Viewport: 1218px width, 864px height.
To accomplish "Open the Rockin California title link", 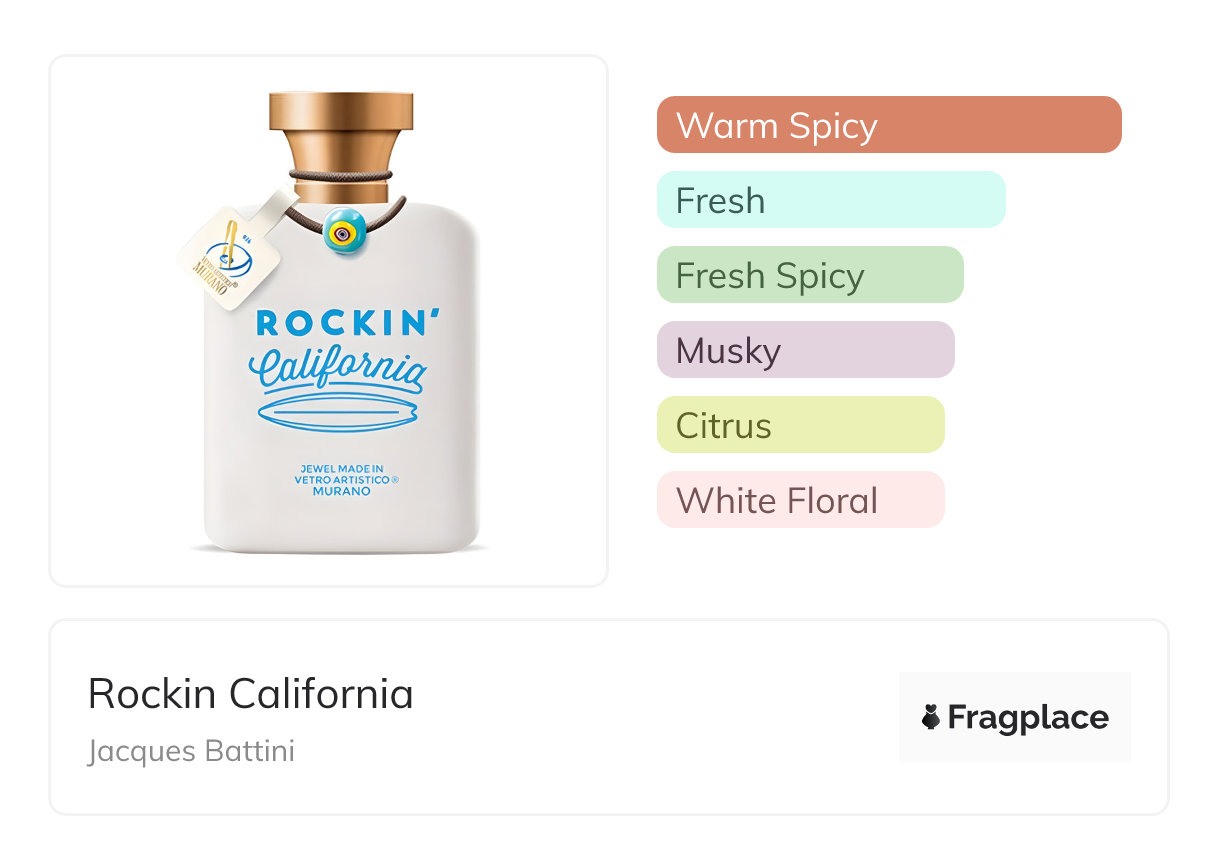I will pos(250,694).
